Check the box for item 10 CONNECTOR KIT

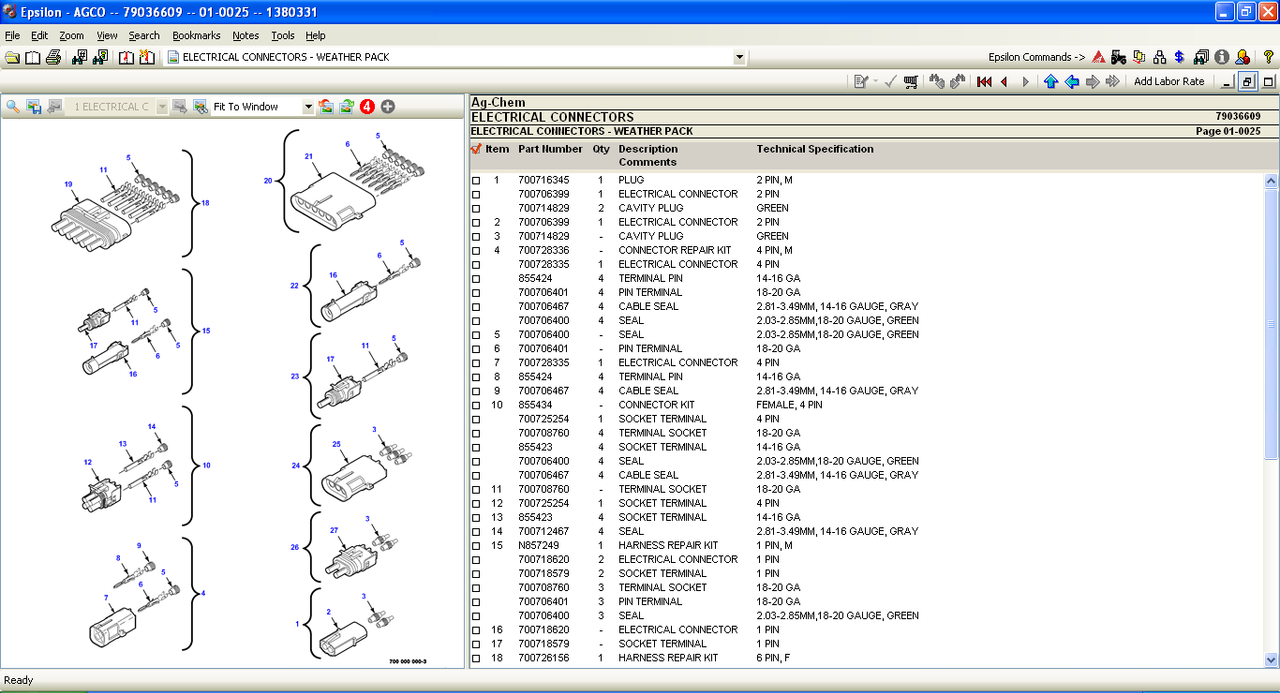pos(476,405)
